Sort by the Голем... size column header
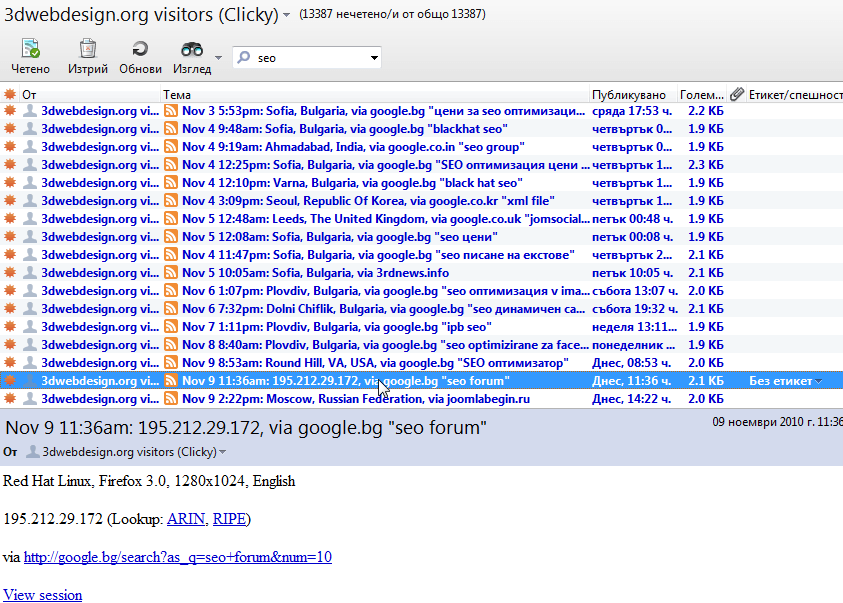This screenshot has height=603, width=843. (702, 95)
